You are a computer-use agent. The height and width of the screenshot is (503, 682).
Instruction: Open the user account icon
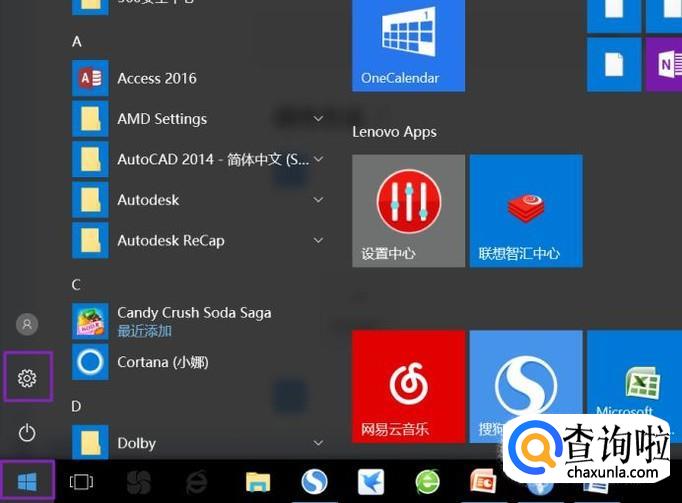click(x=27, y=324)
